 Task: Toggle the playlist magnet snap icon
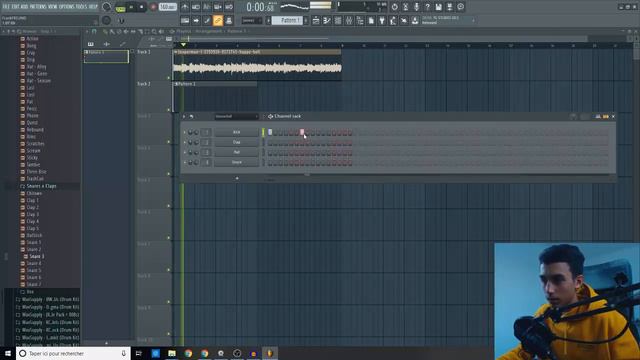click(x=94, y=31)
